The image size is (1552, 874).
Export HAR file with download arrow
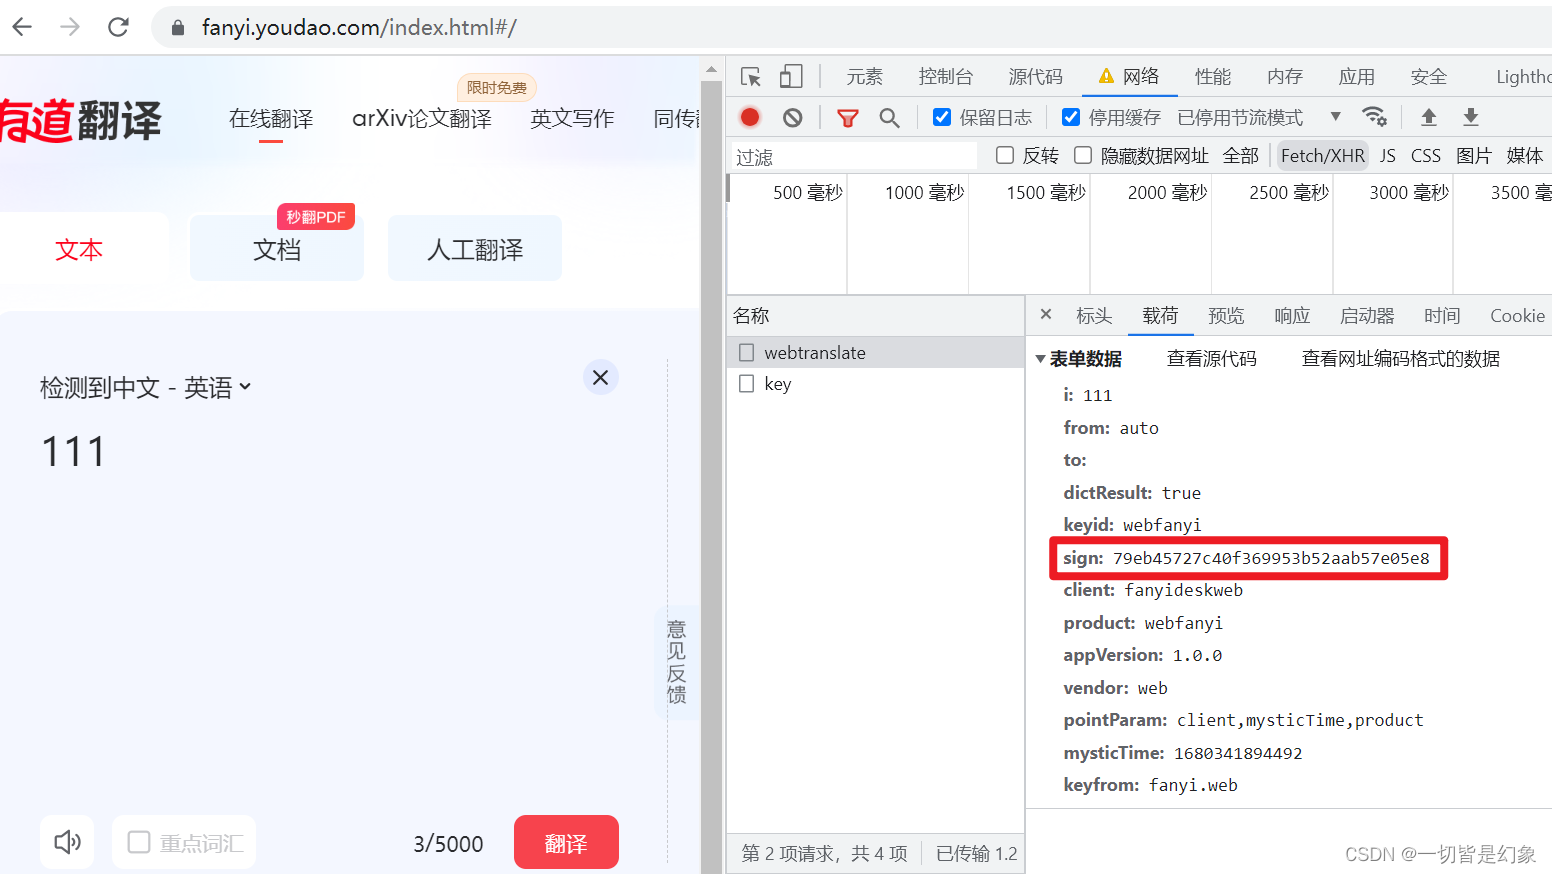tap(1471, 117)
